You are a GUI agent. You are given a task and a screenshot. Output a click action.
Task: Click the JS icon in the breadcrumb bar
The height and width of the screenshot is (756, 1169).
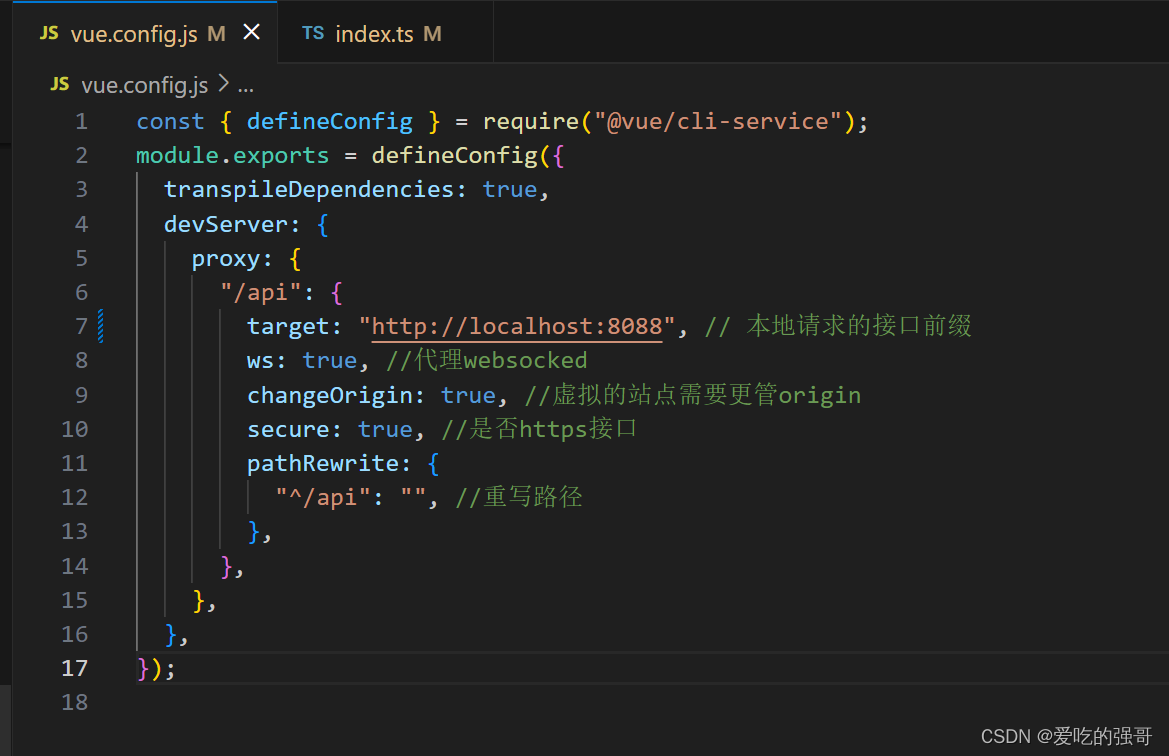60,84
